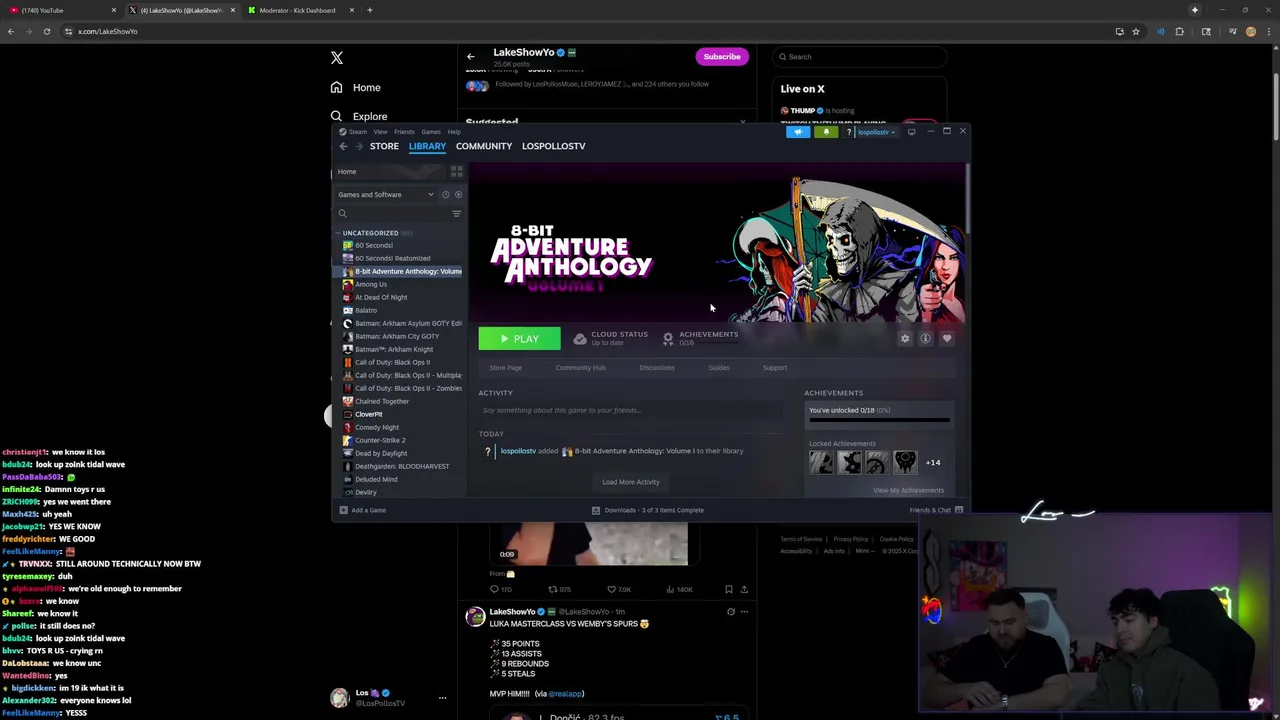
Task: Open the game info icon
Action: 925,339
